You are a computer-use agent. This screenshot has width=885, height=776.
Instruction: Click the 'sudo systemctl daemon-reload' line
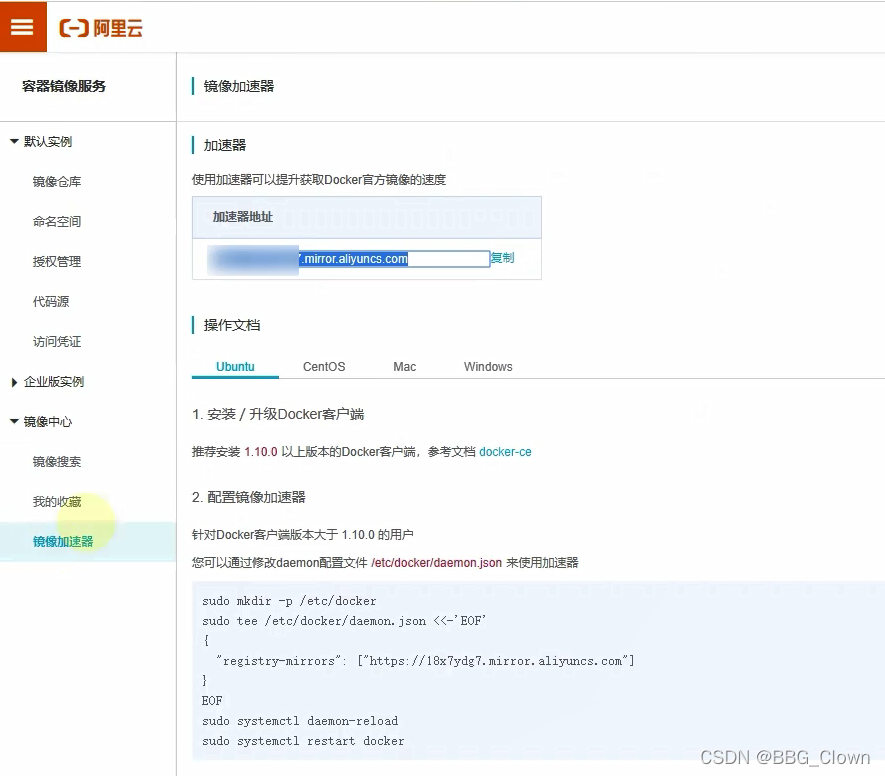[x=300, y=721]
